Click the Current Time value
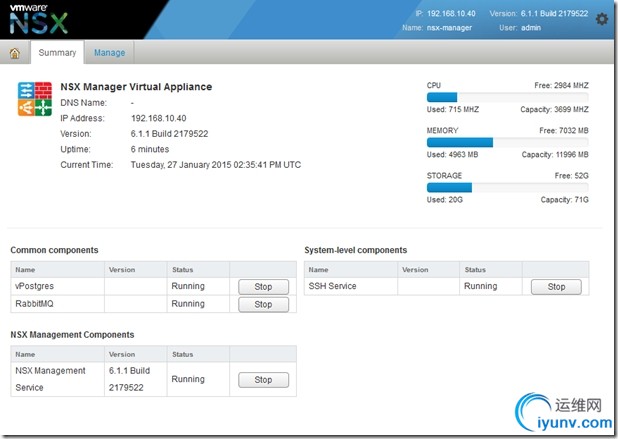Image resolution: width=618 pixels, height=439 pixels. [215, 164]
